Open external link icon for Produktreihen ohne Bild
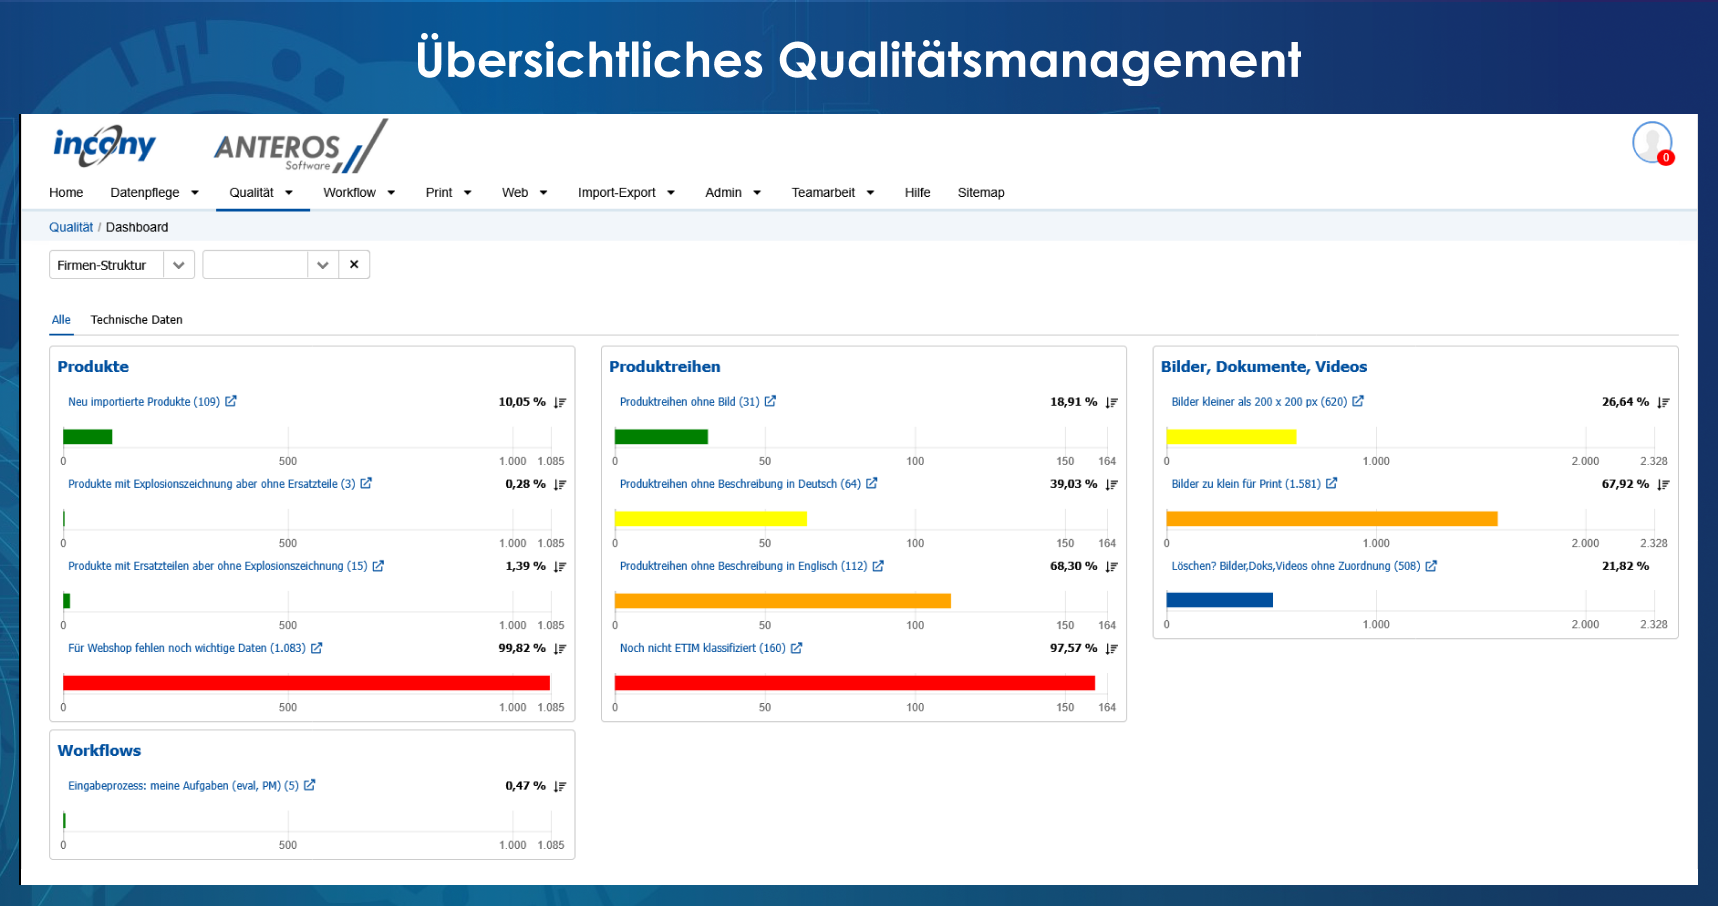 pyautogui.click(x=770, y=401)
